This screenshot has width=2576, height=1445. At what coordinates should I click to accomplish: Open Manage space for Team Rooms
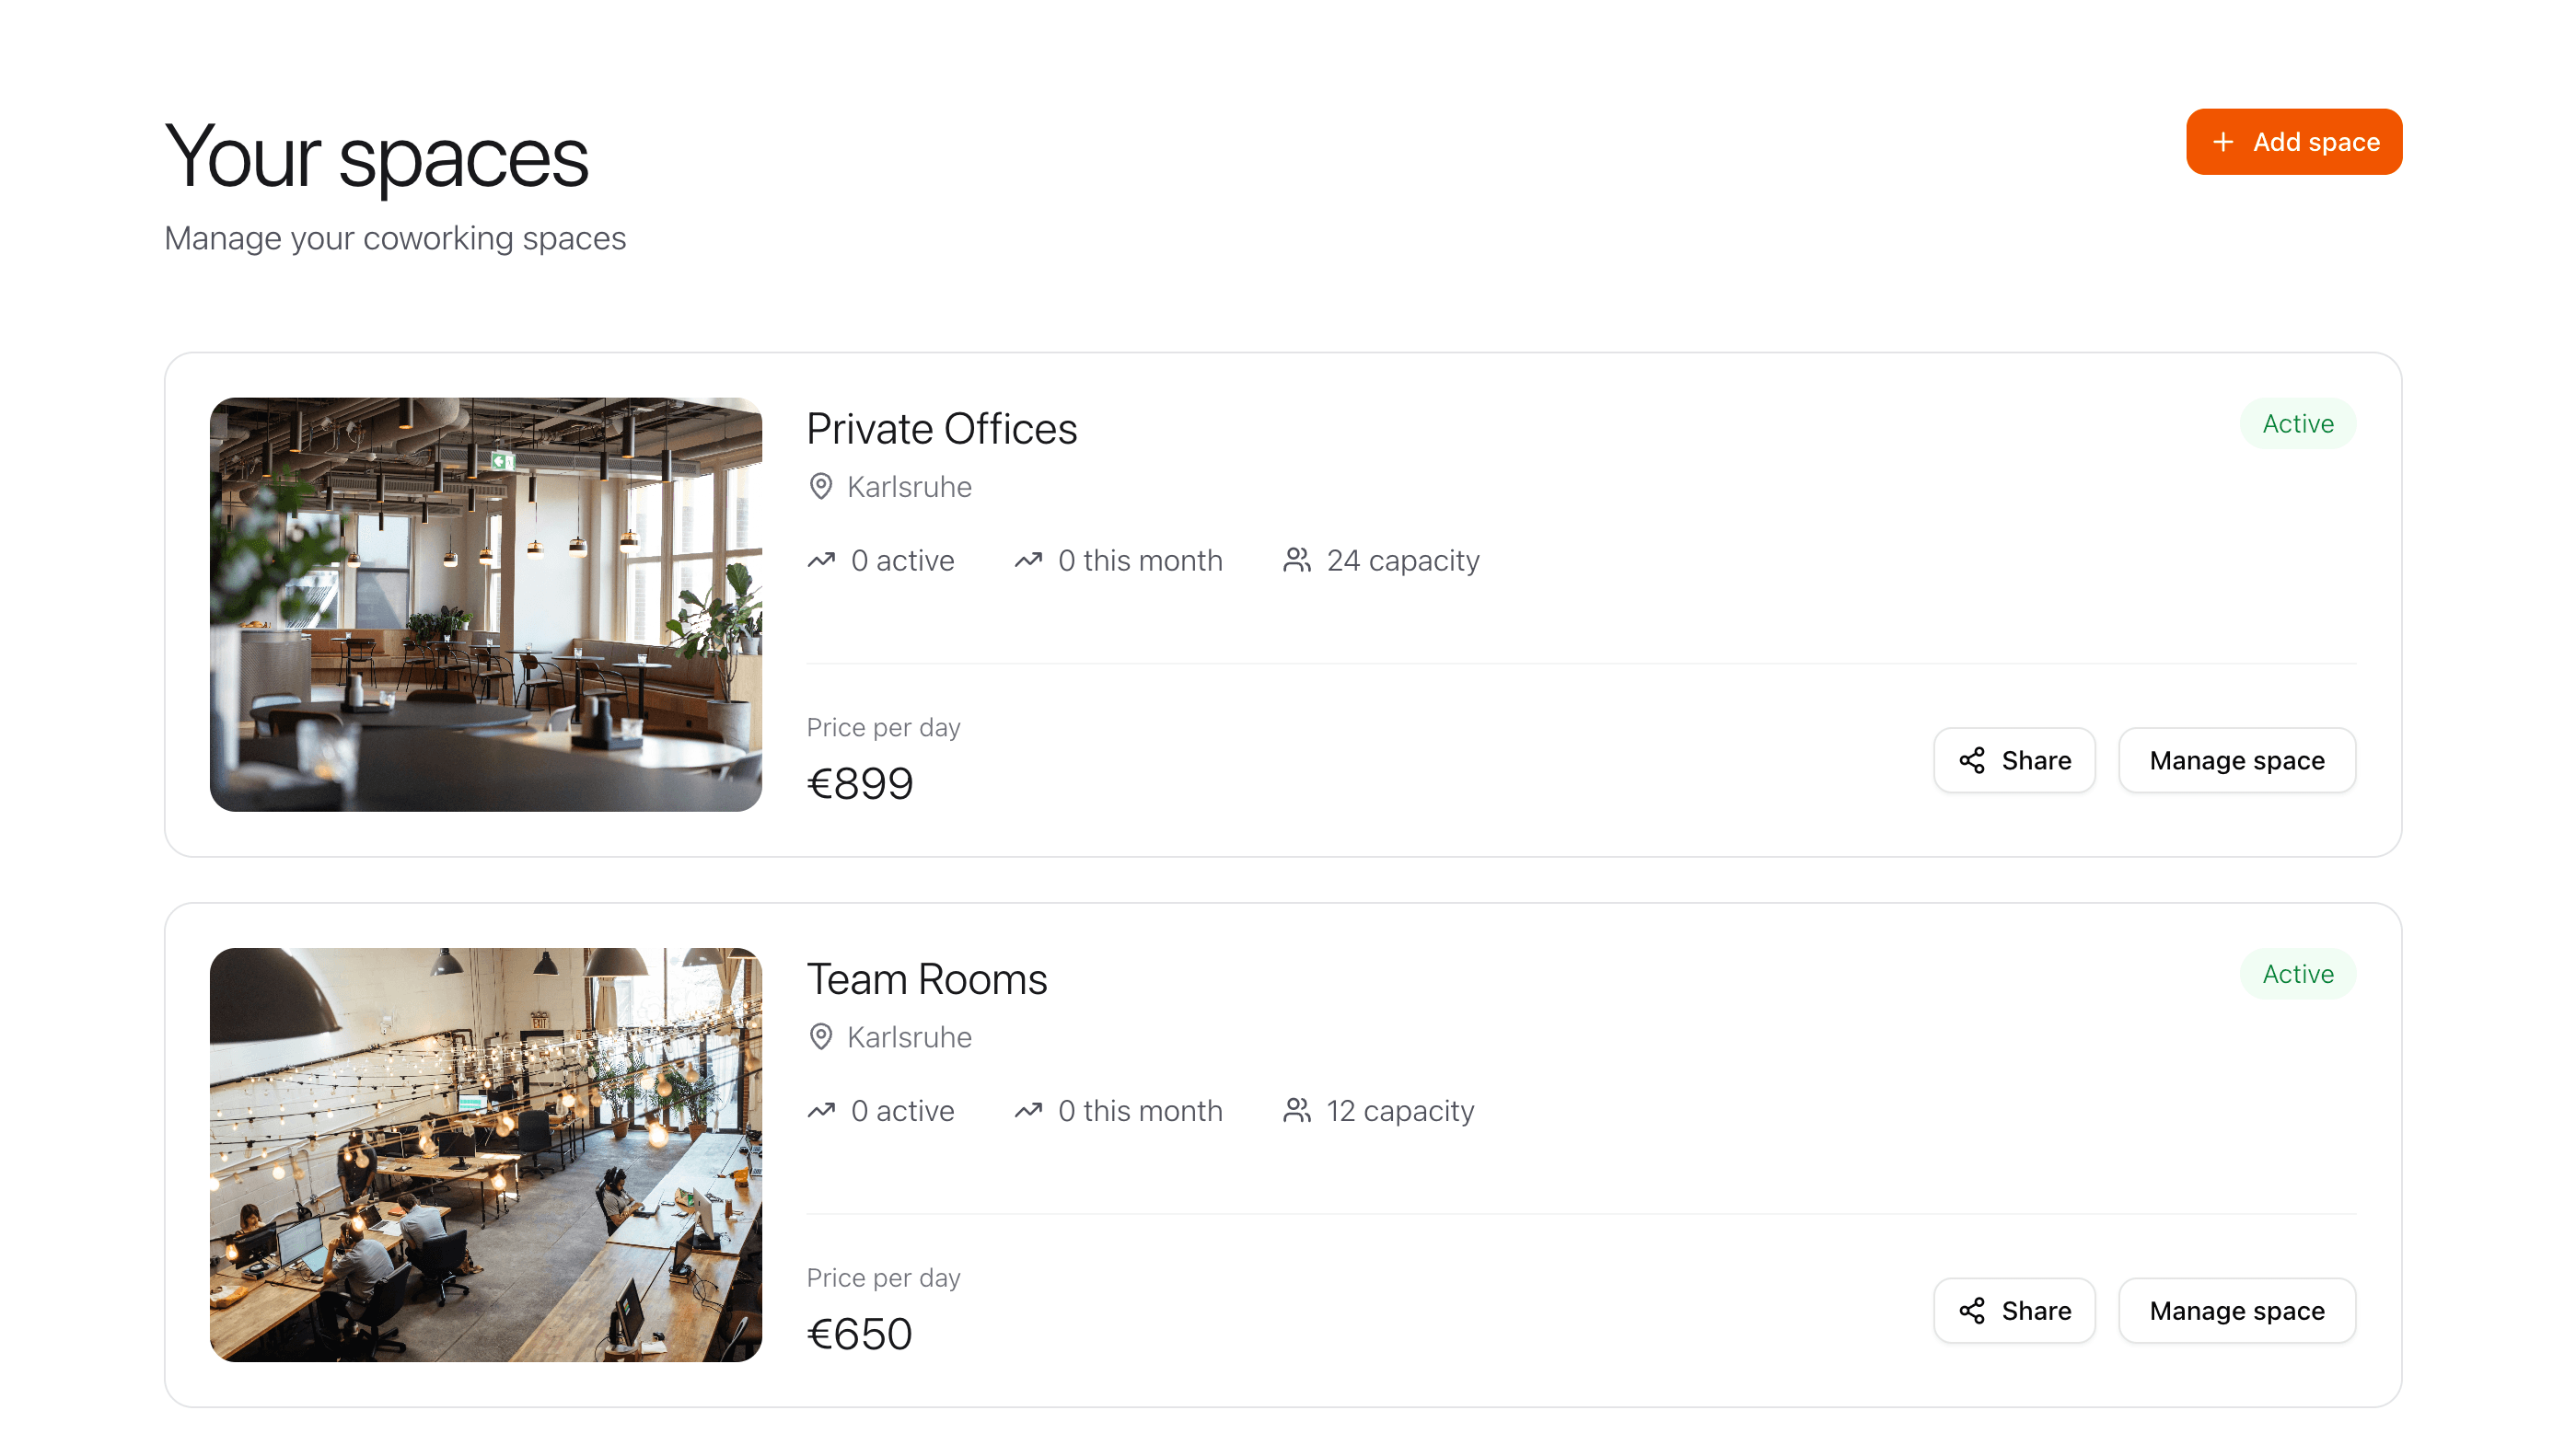2237,1310
